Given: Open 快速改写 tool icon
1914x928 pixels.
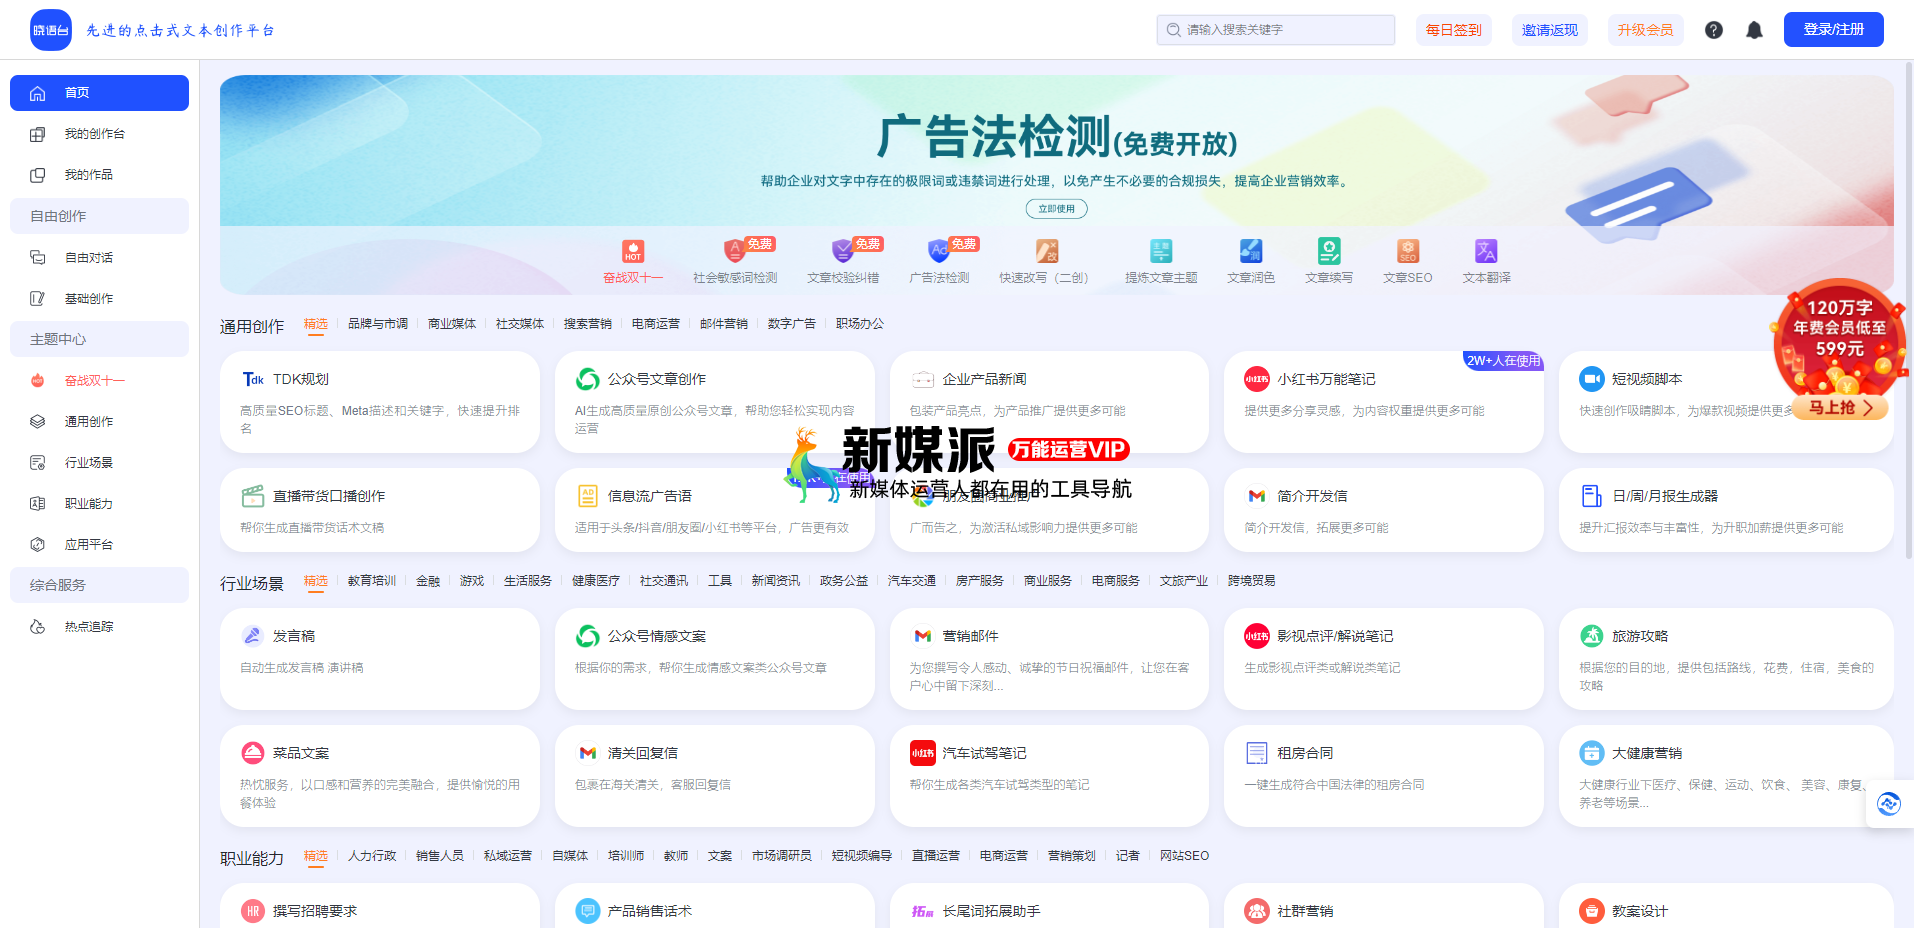Looking at the screenshot, I should pyautogui.click(x=1046, y=251).
